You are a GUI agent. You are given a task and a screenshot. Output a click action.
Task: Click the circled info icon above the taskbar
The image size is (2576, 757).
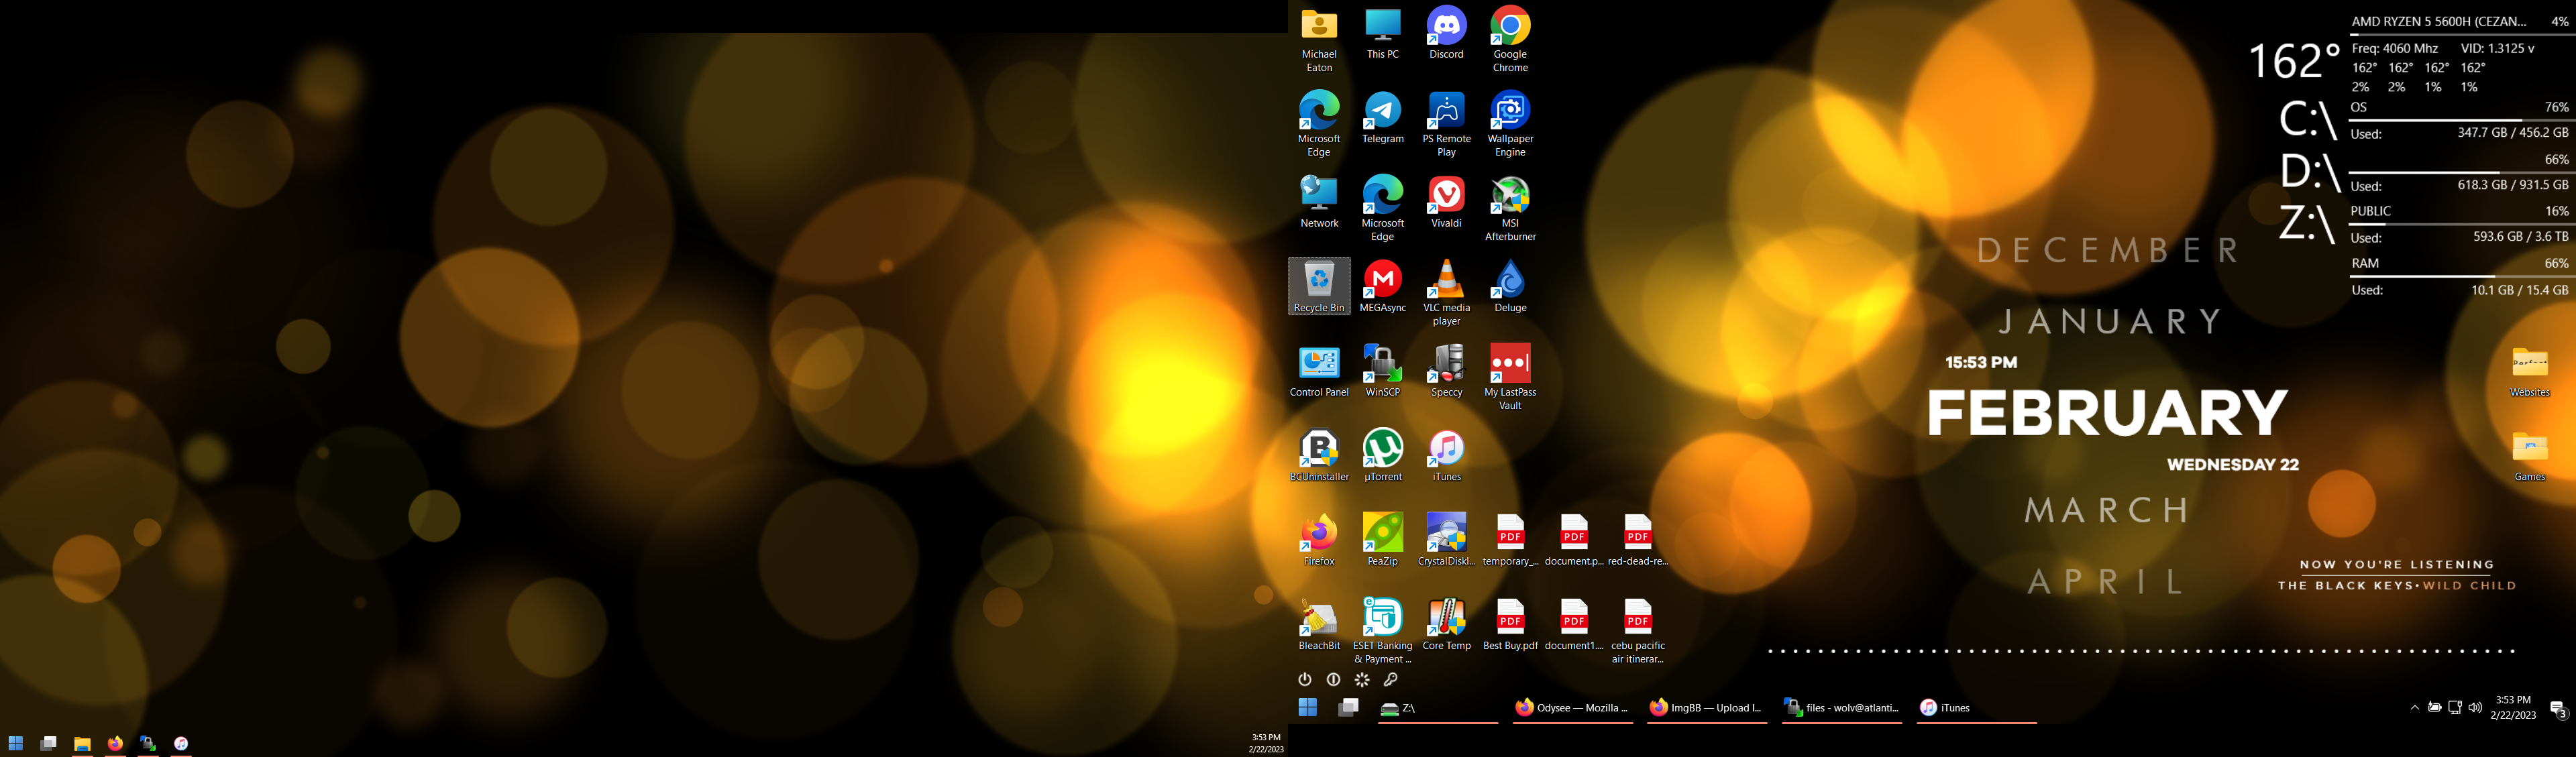click(x=1333, y=680)
